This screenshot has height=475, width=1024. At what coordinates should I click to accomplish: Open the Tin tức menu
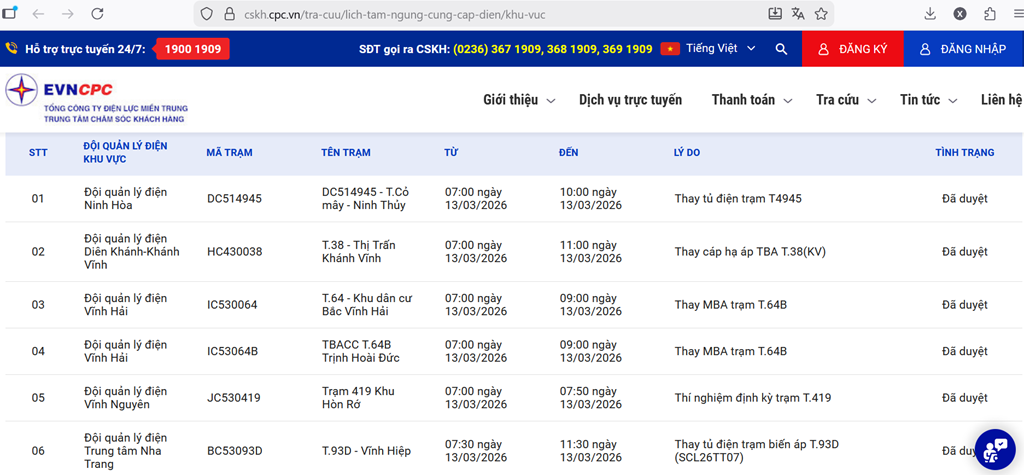929,100
